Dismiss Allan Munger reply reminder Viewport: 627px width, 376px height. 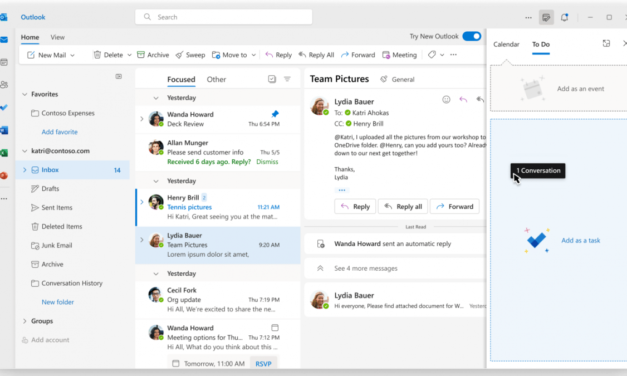coord(267,162)
